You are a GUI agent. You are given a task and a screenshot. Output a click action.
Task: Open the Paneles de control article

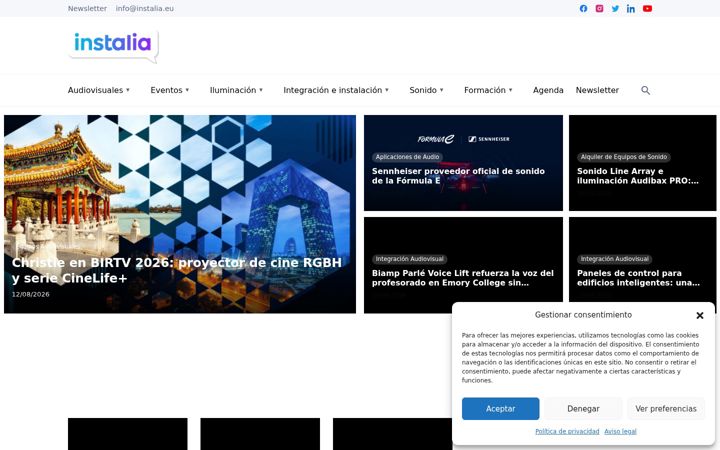[x=638, y=278]
